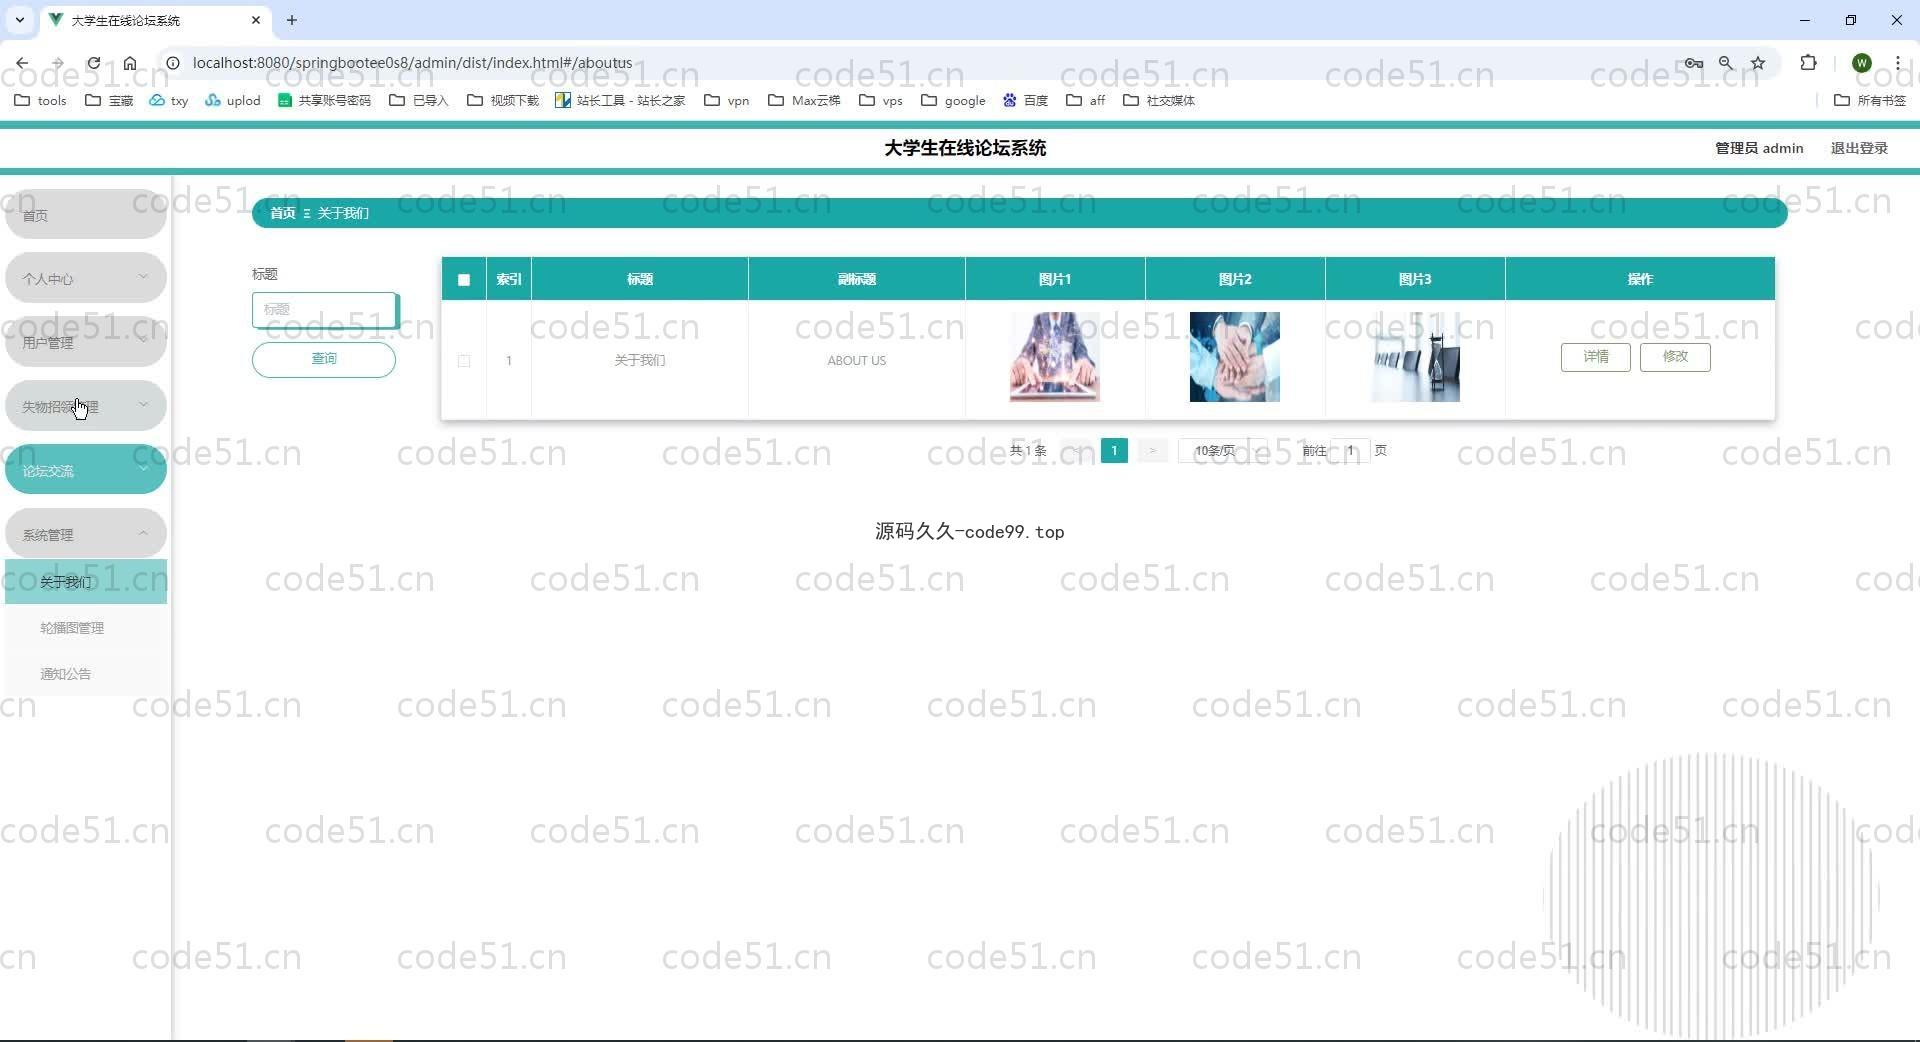Check the 关于我们 row checkbox
This screenshot has height=1042, width=1920.
point(464,361)
